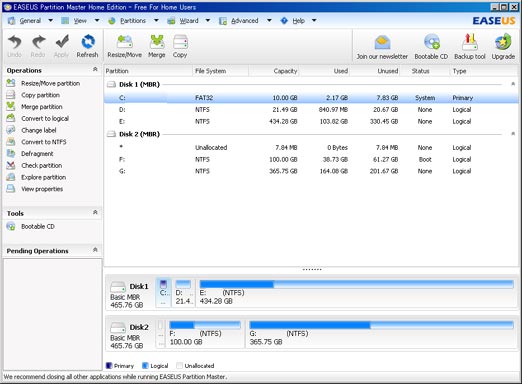Click Disk1 drive icon in disk map

[x=117, y=287]
